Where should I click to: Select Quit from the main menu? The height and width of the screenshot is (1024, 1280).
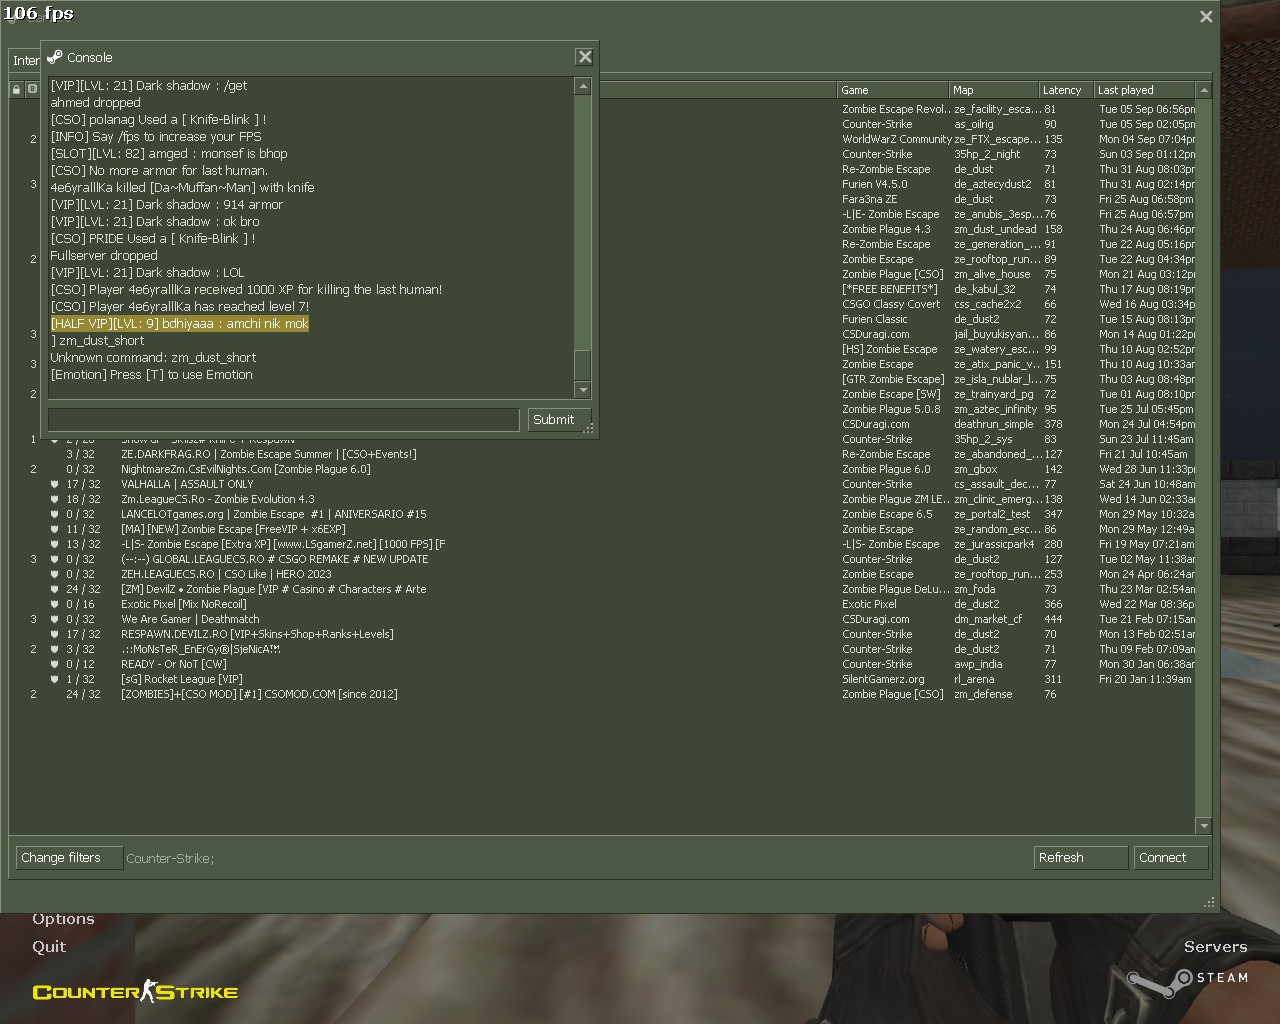coord(49,947)
